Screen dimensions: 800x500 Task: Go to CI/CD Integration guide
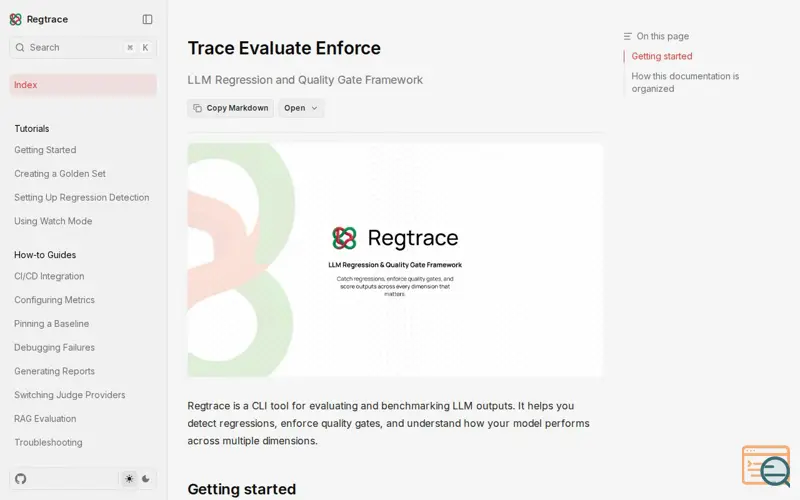(49, 276)
